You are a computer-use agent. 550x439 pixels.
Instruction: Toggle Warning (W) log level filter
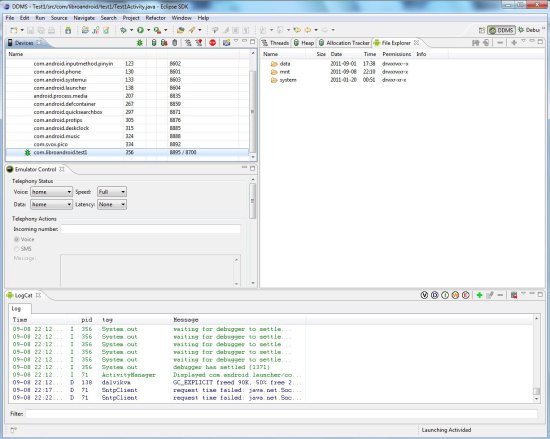pyautogui.click(x=455, y=295)
